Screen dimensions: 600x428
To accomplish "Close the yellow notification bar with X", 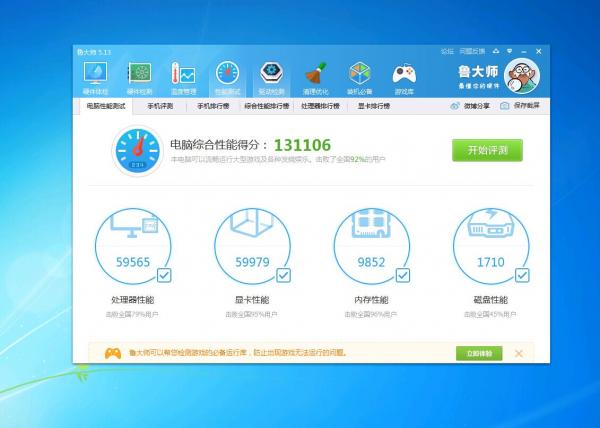I will pos(518,353).
